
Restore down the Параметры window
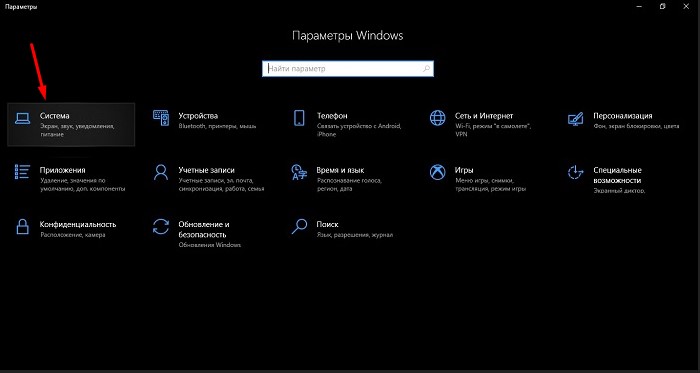click(662, 6)
